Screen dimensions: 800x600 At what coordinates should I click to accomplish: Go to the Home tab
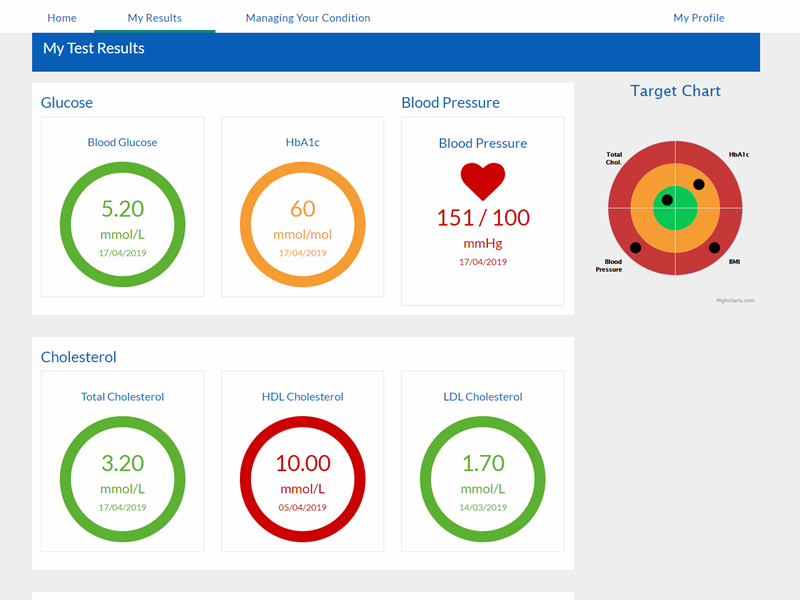pyautogui.click(x=62, y=18)
